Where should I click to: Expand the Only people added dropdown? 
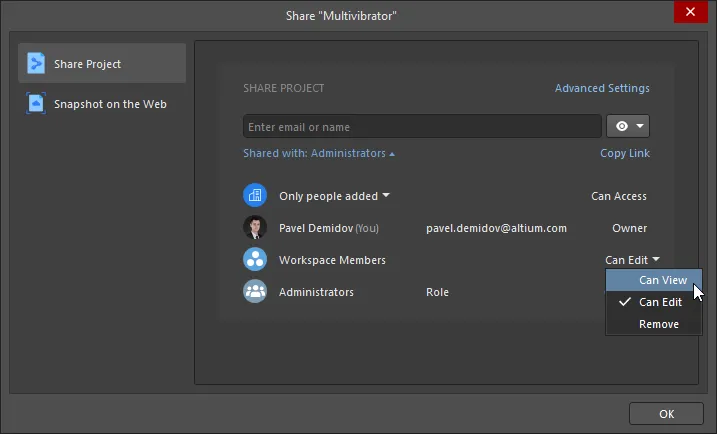click(x=334, y=196)
